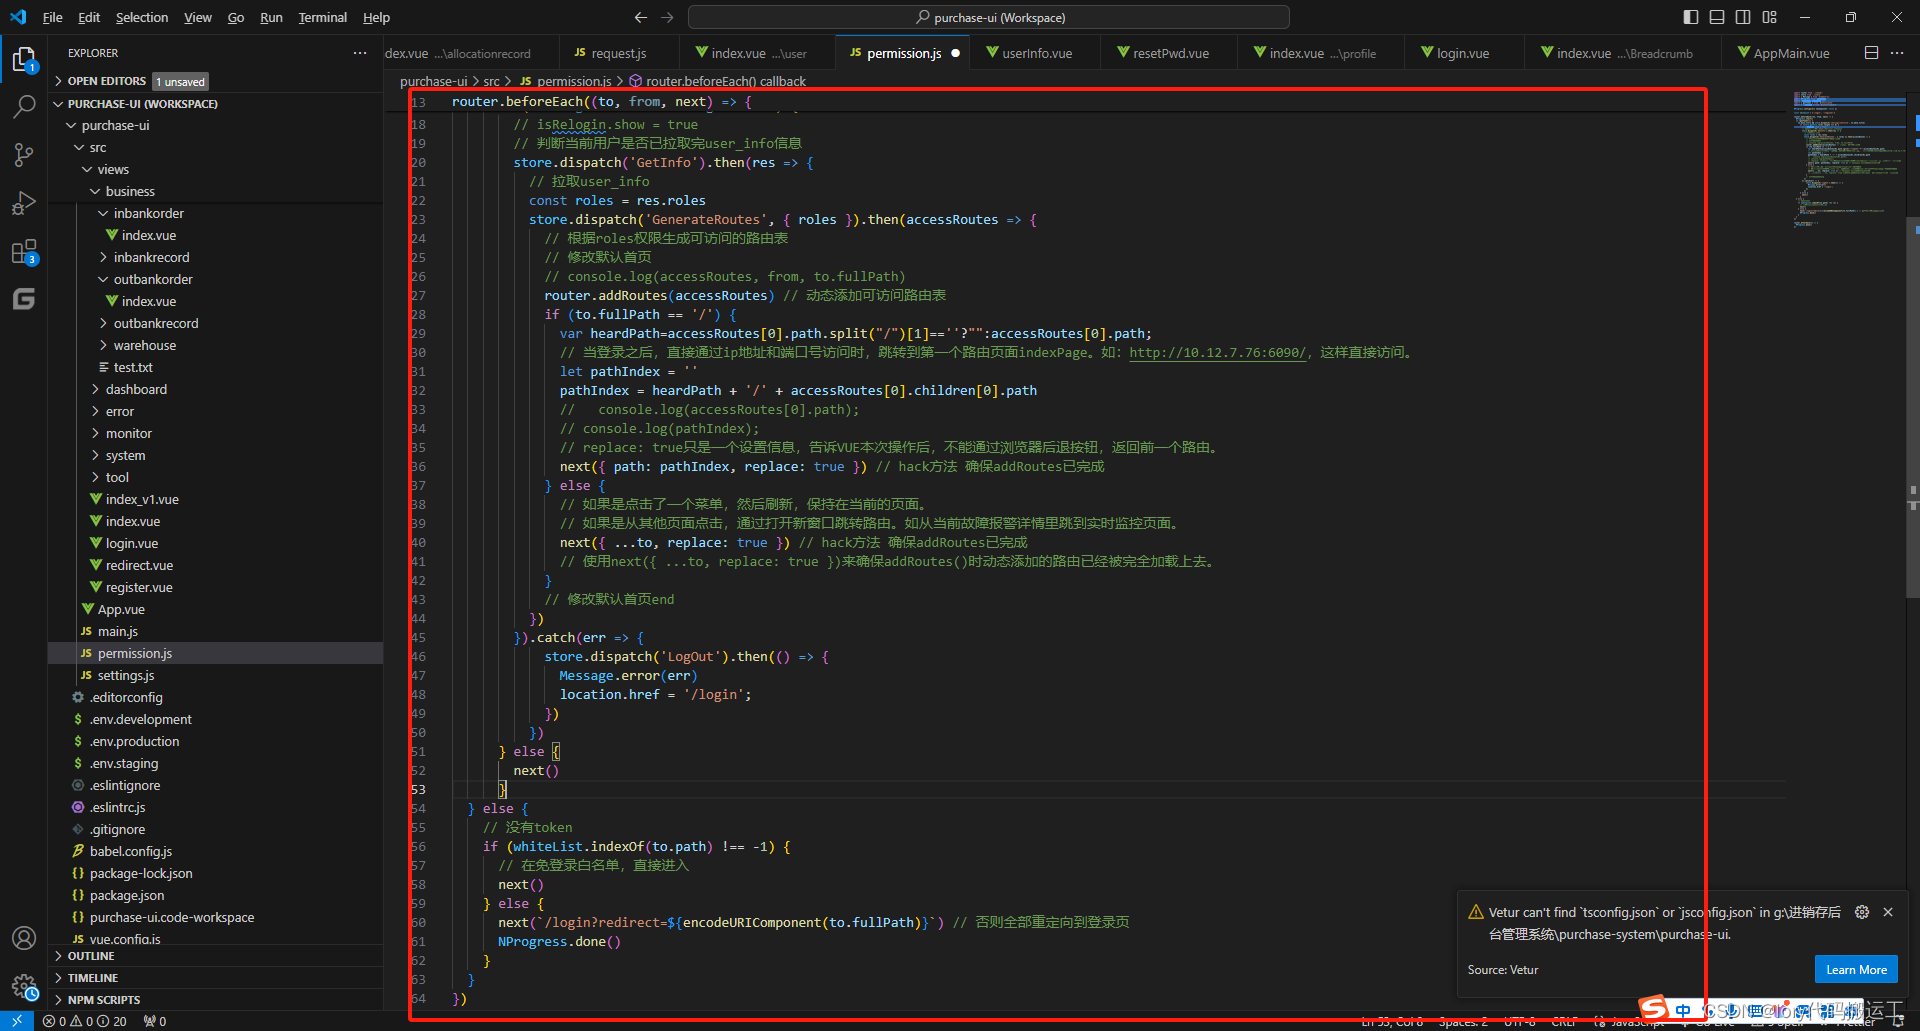This screenshot has height=1031, width=1920.
Task: Click Learn More in Vetur notification
Action: (1856, 970)
